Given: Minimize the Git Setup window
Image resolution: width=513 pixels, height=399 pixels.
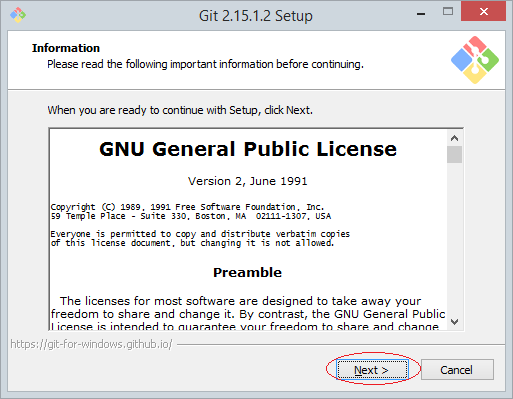Looking at the screenshot, I should pos(421,13).
